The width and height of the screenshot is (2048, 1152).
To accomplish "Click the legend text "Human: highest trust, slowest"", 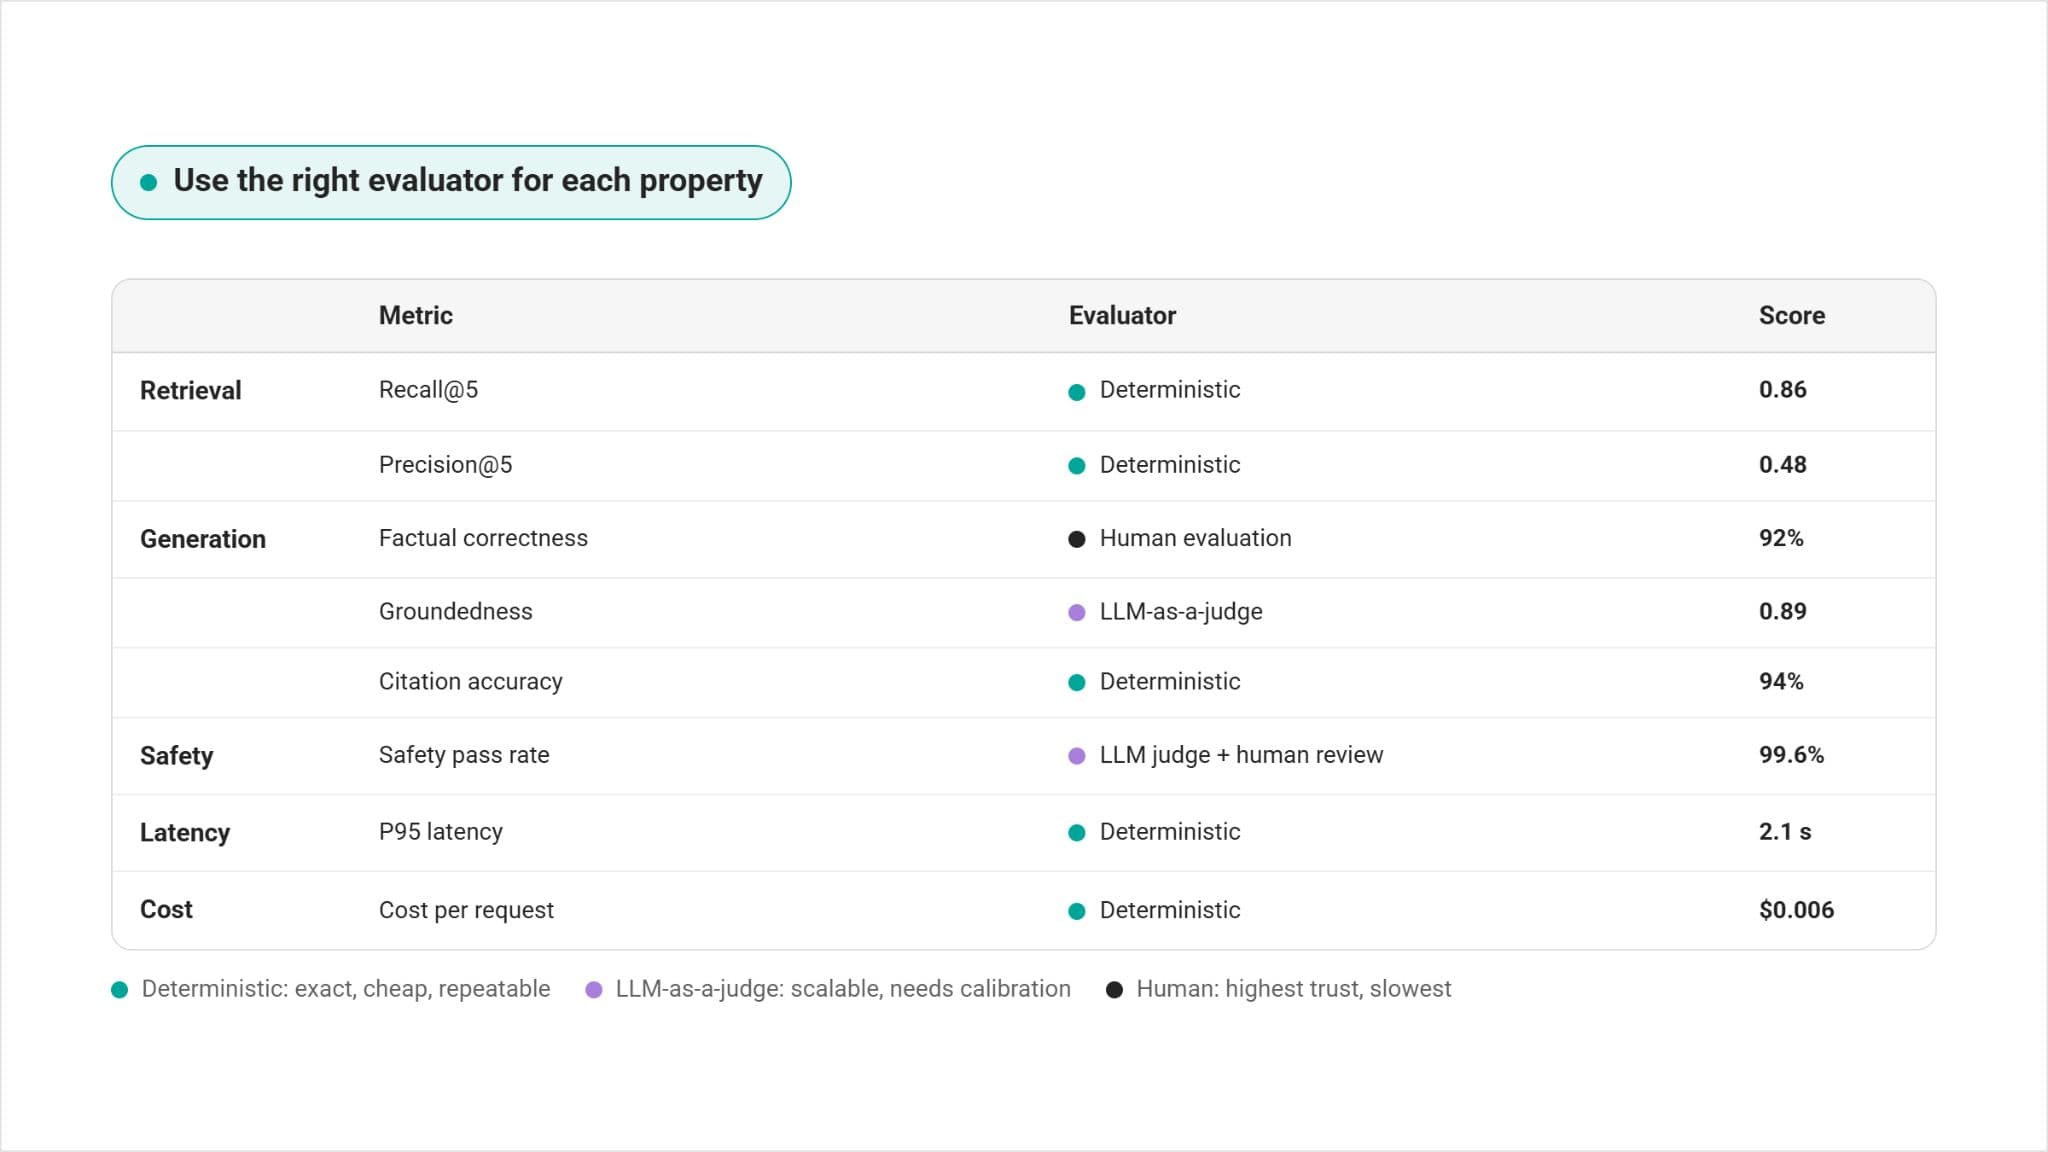I will click(x=1293, y=989).
